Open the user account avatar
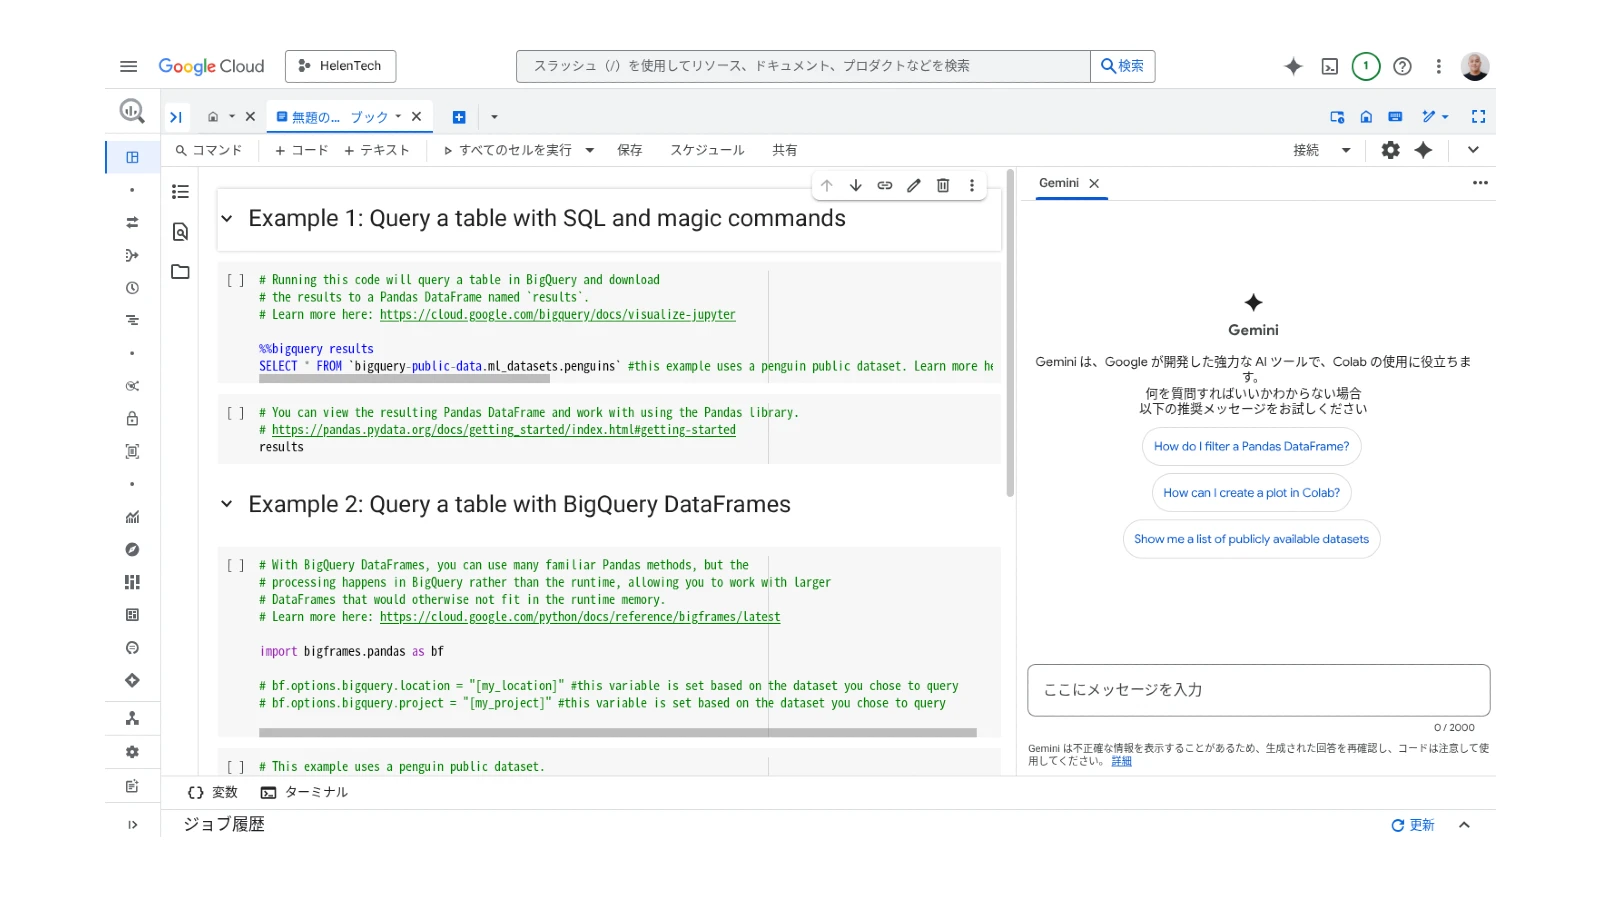The image size is (1600, 900). click(1475, 66)
